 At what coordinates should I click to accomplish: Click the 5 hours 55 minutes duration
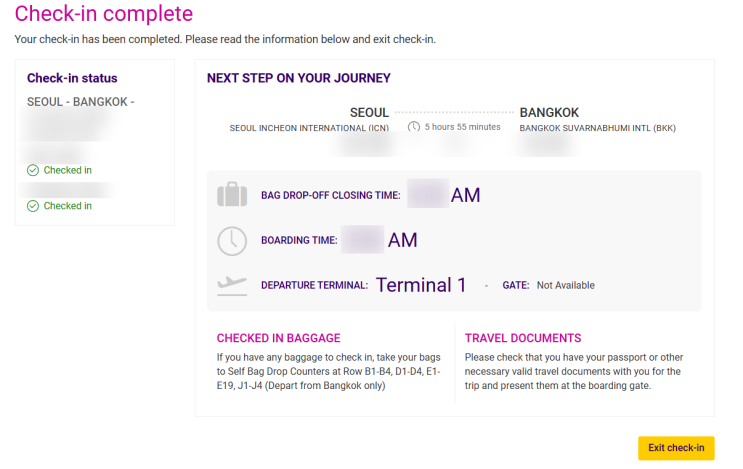(462, 127)
